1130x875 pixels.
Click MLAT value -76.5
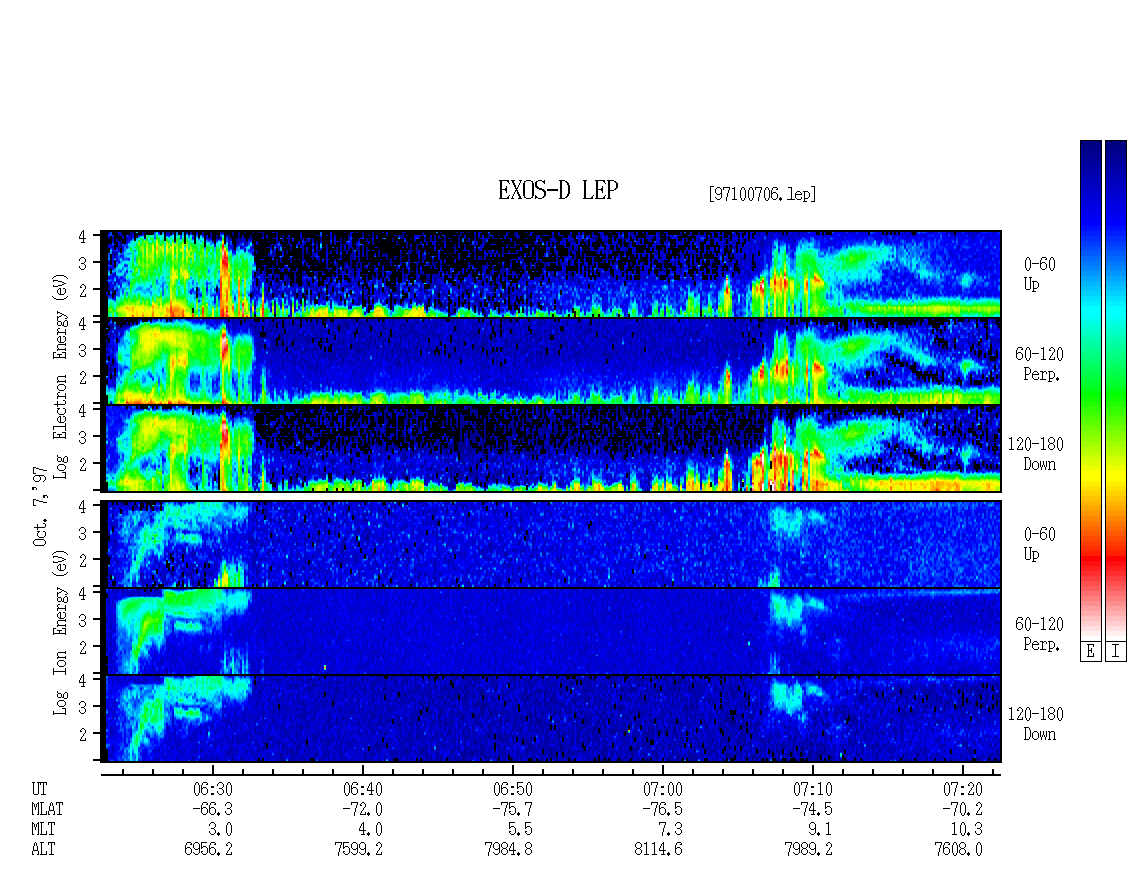(662, 809)
